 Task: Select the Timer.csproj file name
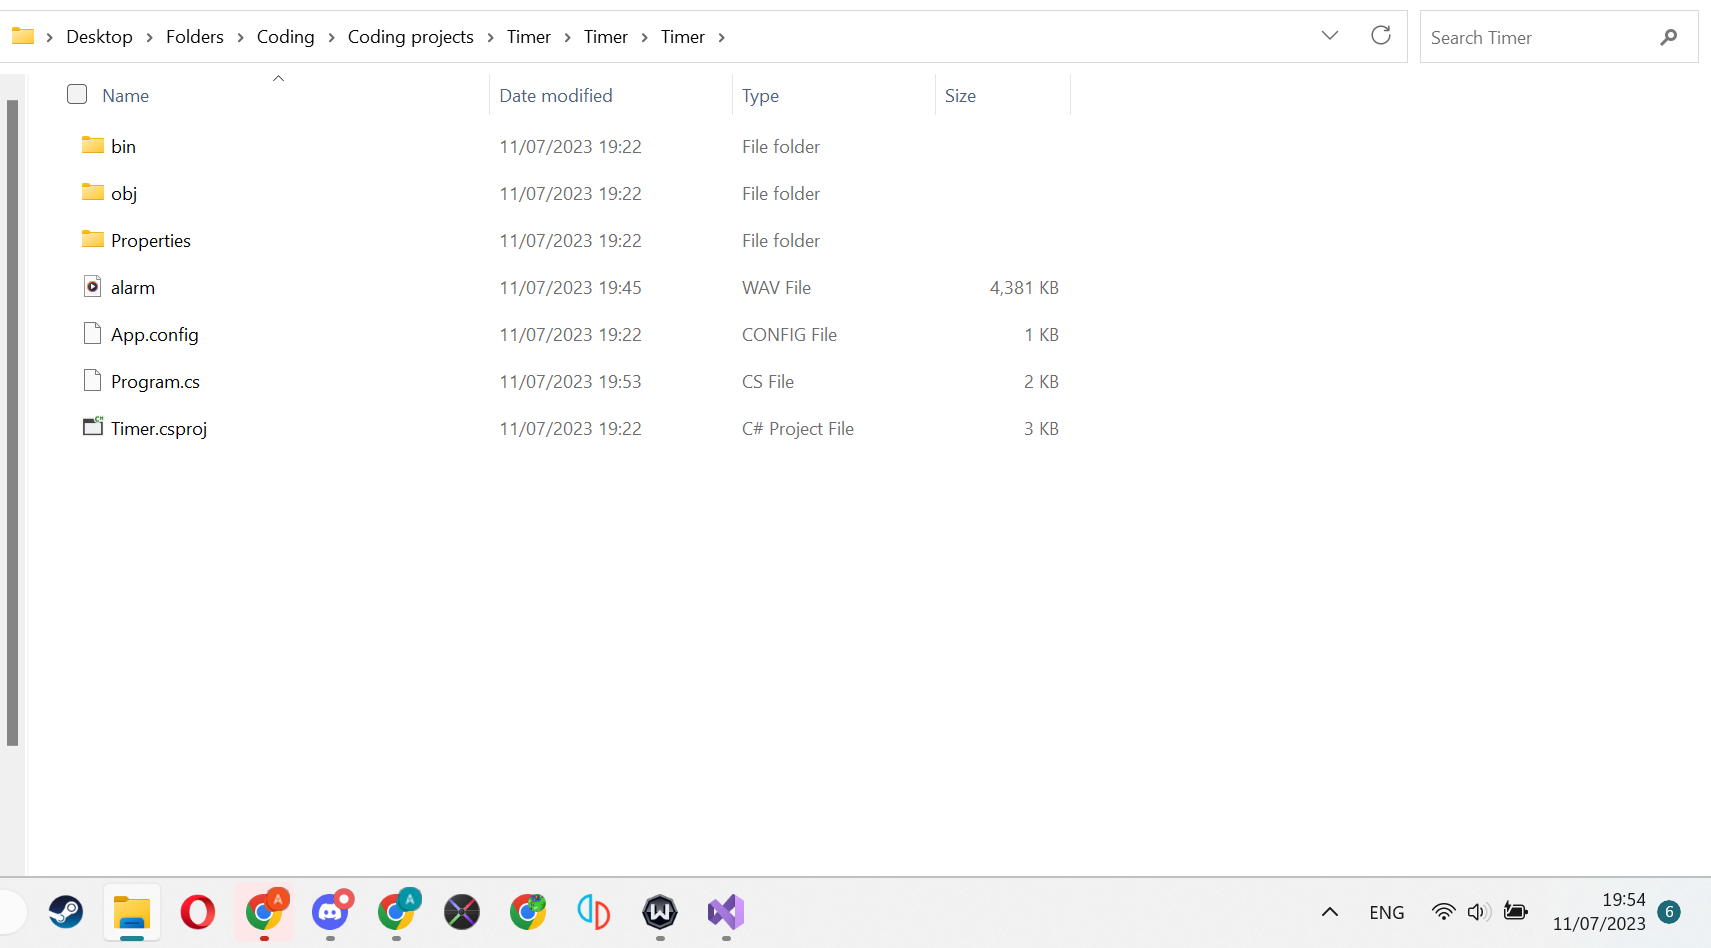[x=159, y=429]
